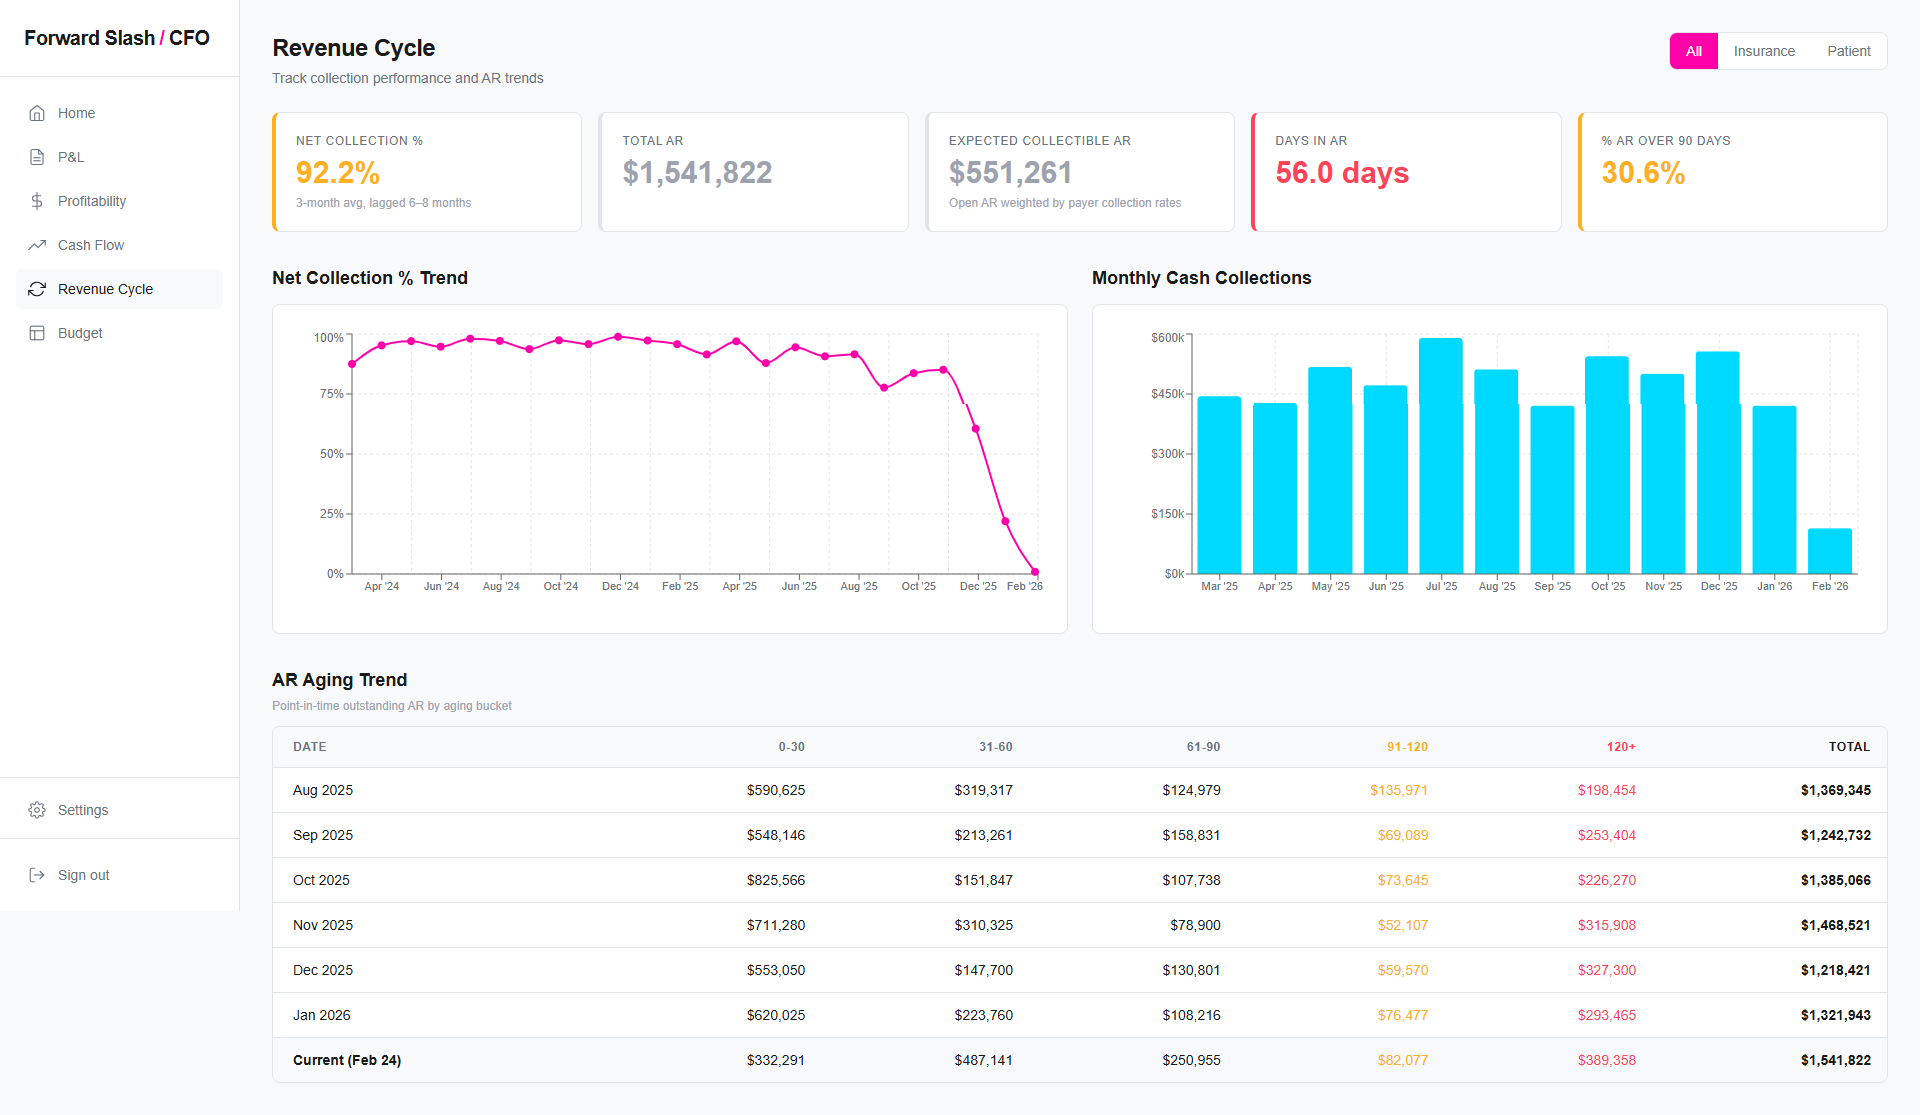1920x1115 pixels.
Task: Click the Feb '26 bar in collections chart
Action: click(1830, 551)
